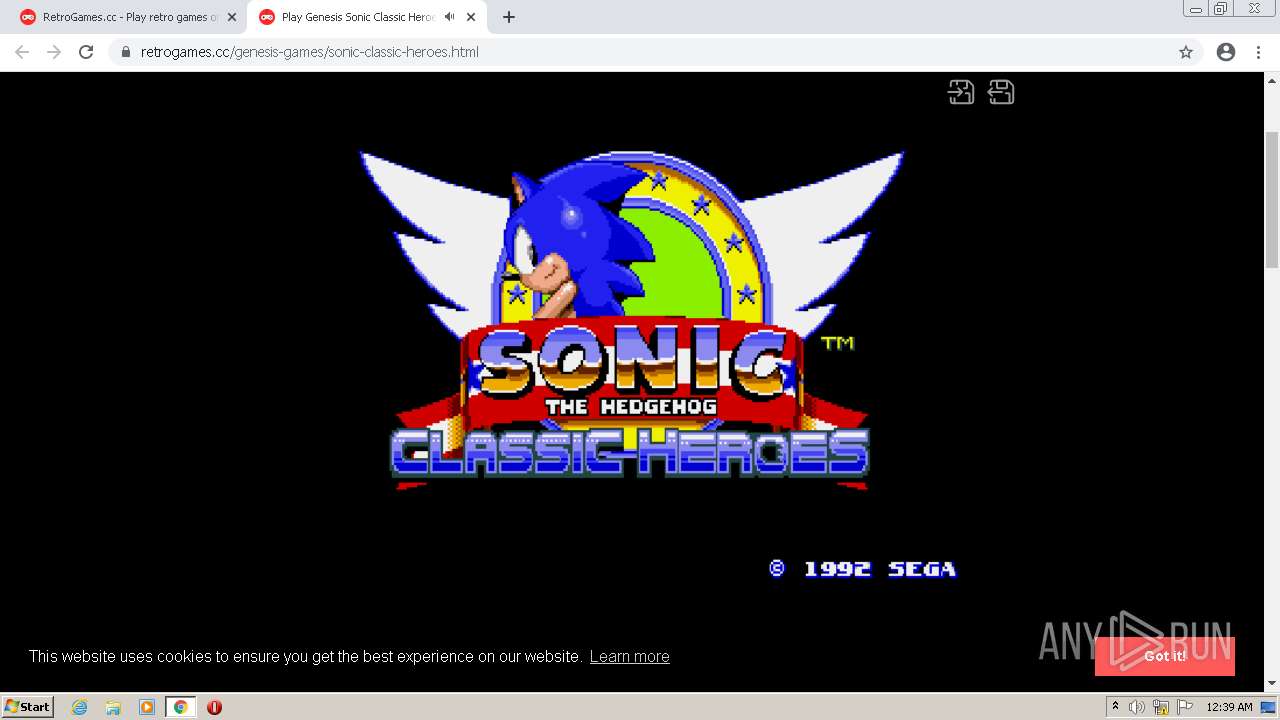The width and height of the screenshot is (1280, 720).
Task: Open the Windows Start menu
Action: point(28,706)
